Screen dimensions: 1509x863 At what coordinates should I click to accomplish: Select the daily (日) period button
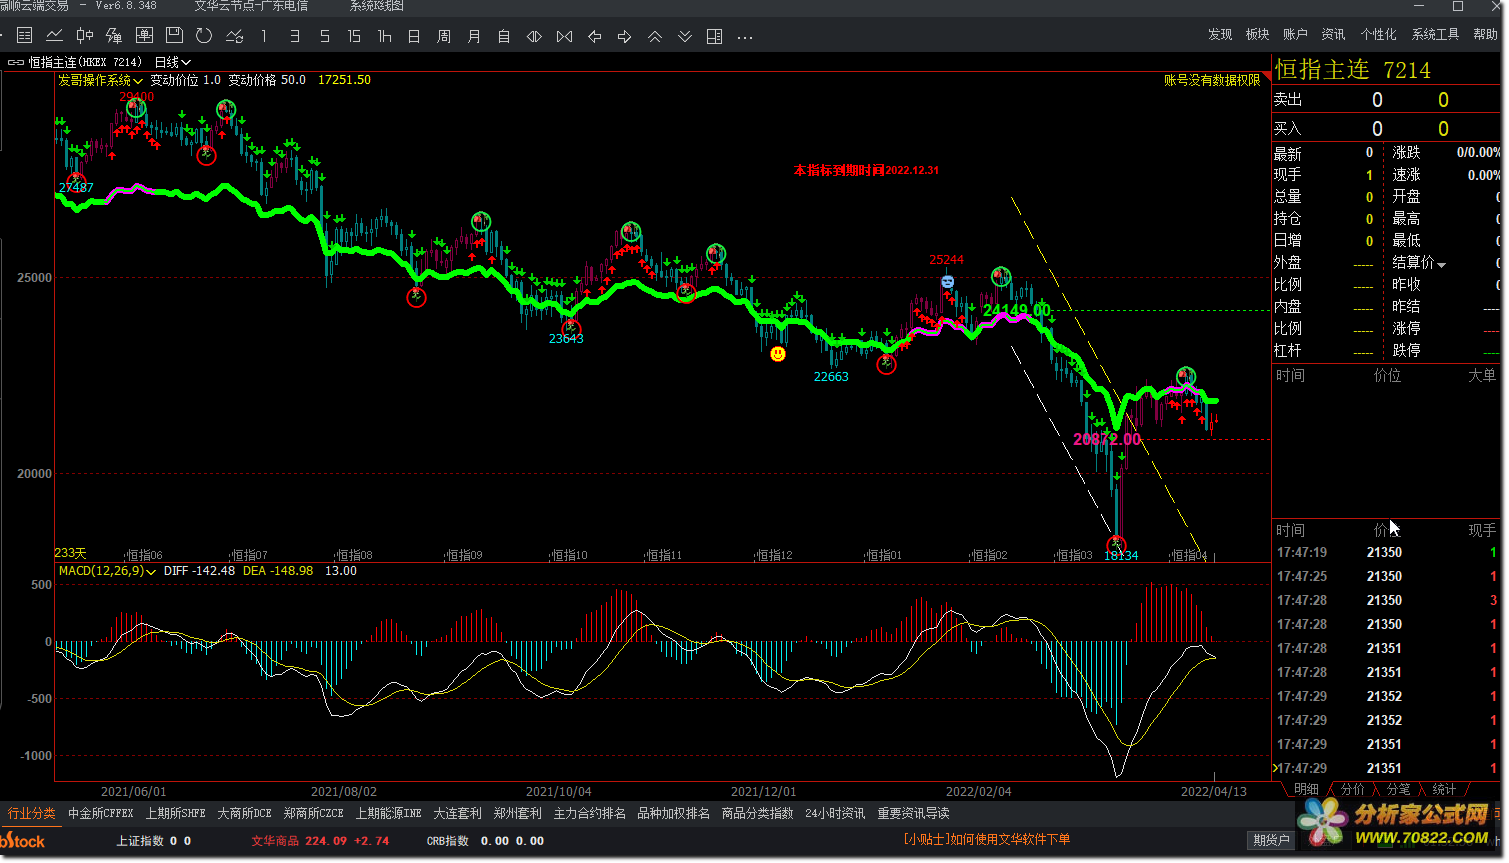click(x=414, y=36)
